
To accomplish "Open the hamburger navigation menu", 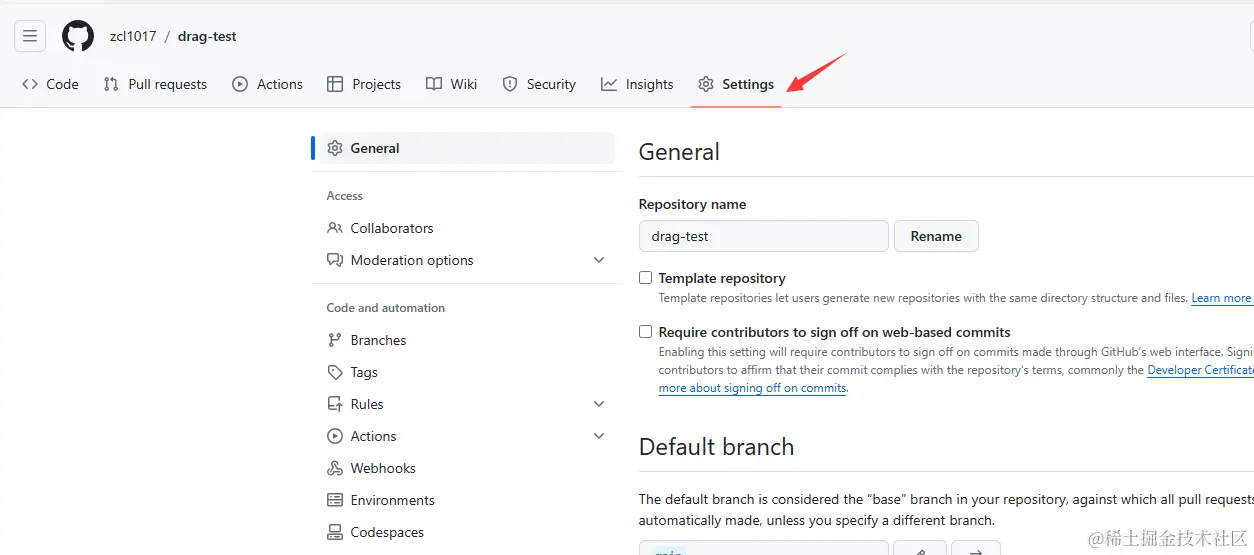I will 30,37.
